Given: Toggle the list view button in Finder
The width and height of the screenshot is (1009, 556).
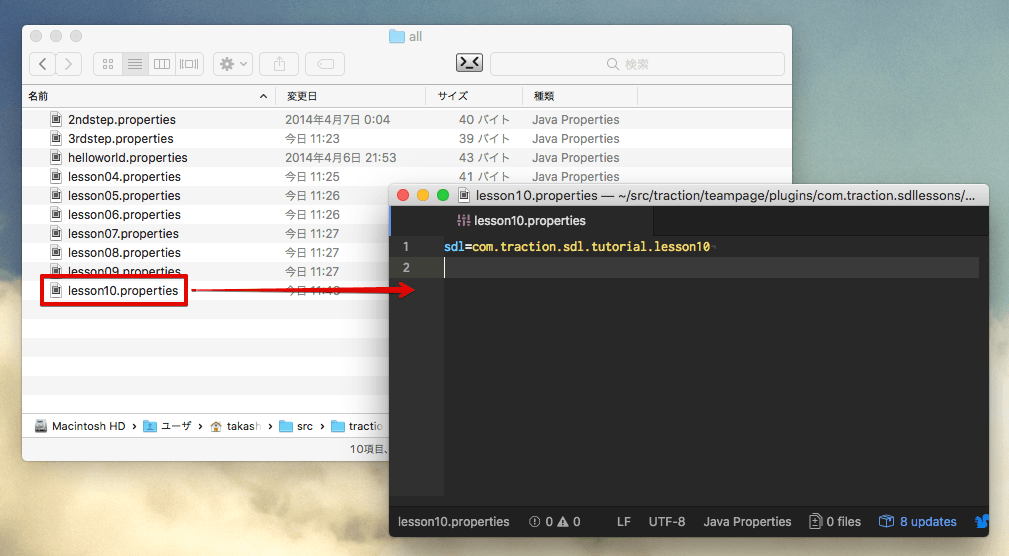Looking at the screenshot, I should (134, 64).
